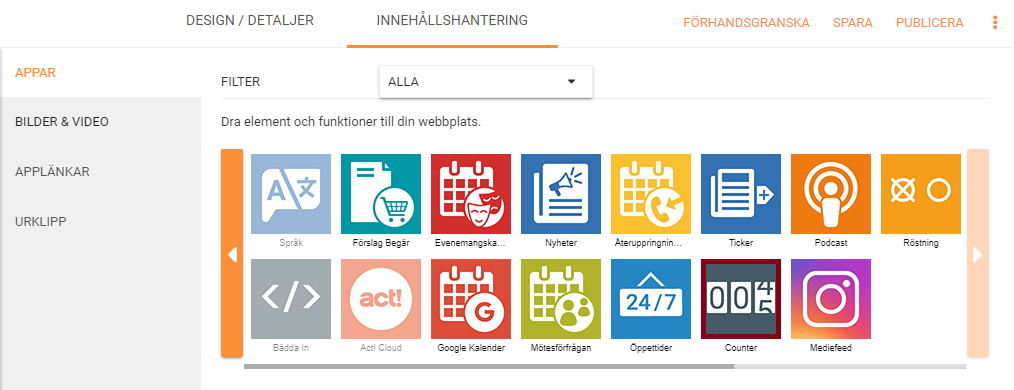1014x390 pixels.
Task: Select the Nyheter news app icon
Action: coord(561,194)
